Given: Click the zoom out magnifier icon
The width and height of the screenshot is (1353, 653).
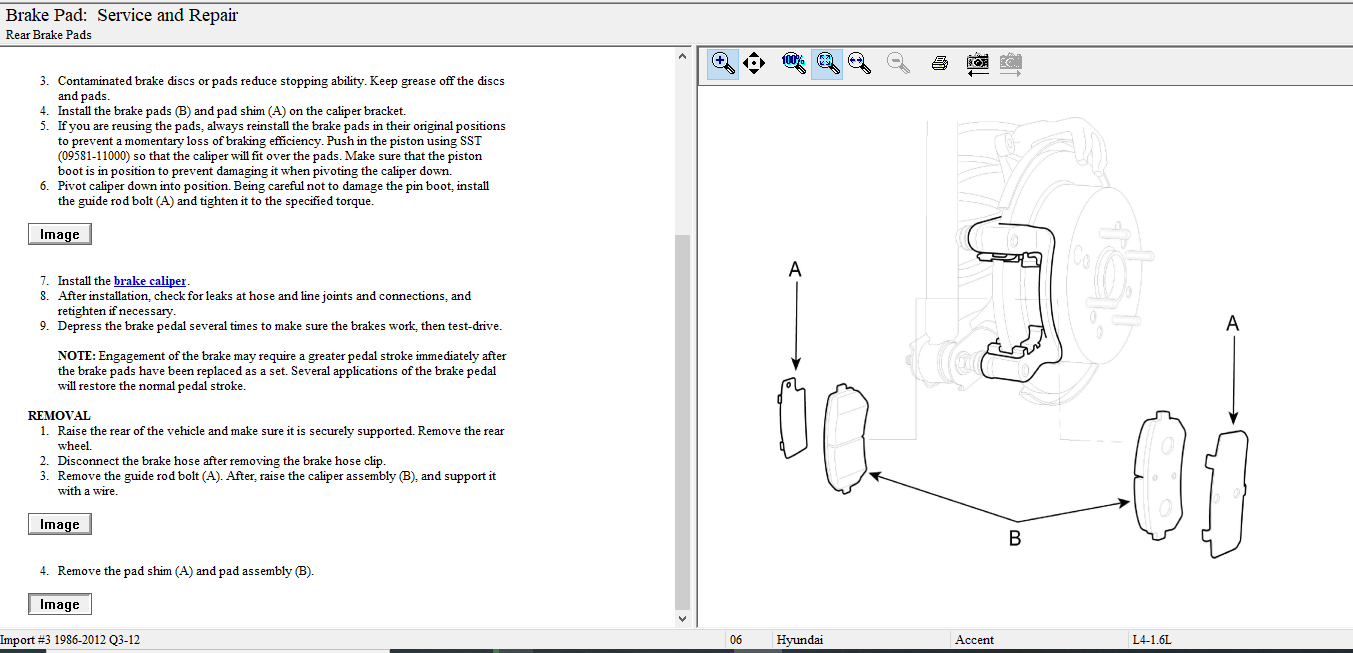Looking at the screenshot, I should 899,64.
